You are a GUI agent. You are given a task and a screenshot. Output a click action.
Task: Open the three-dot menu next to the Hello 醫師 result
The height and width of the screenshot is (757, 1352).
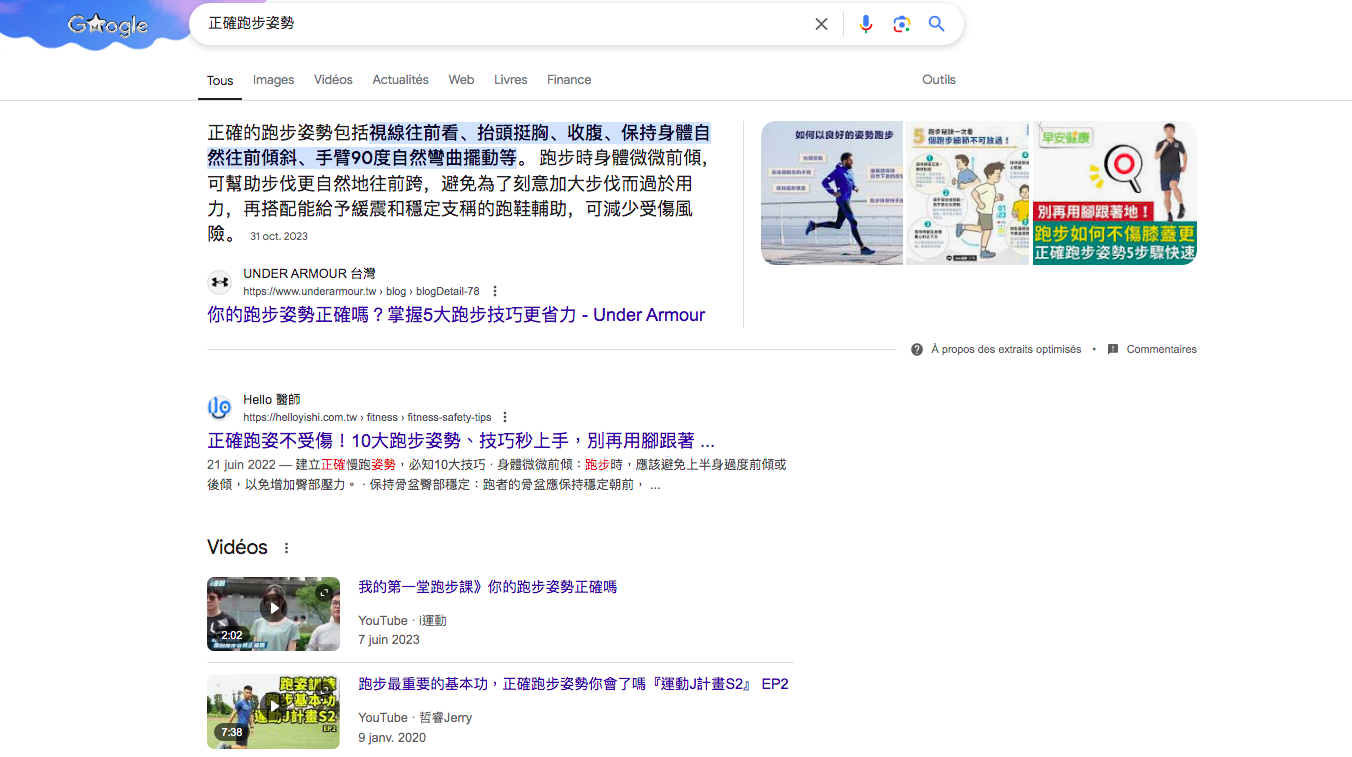505,416
